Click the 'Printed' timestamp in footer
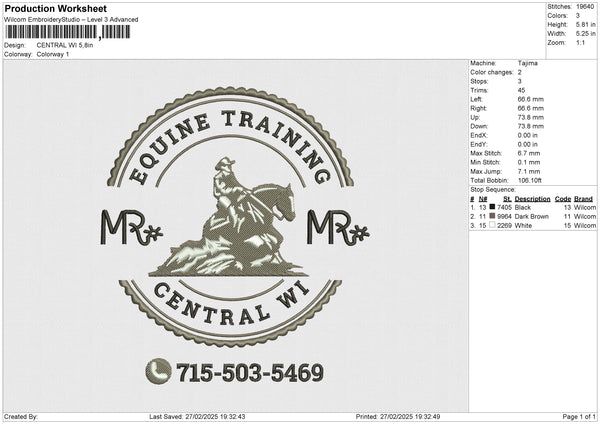The width and height of the screenshot is (600, 424). coord(398,417)
